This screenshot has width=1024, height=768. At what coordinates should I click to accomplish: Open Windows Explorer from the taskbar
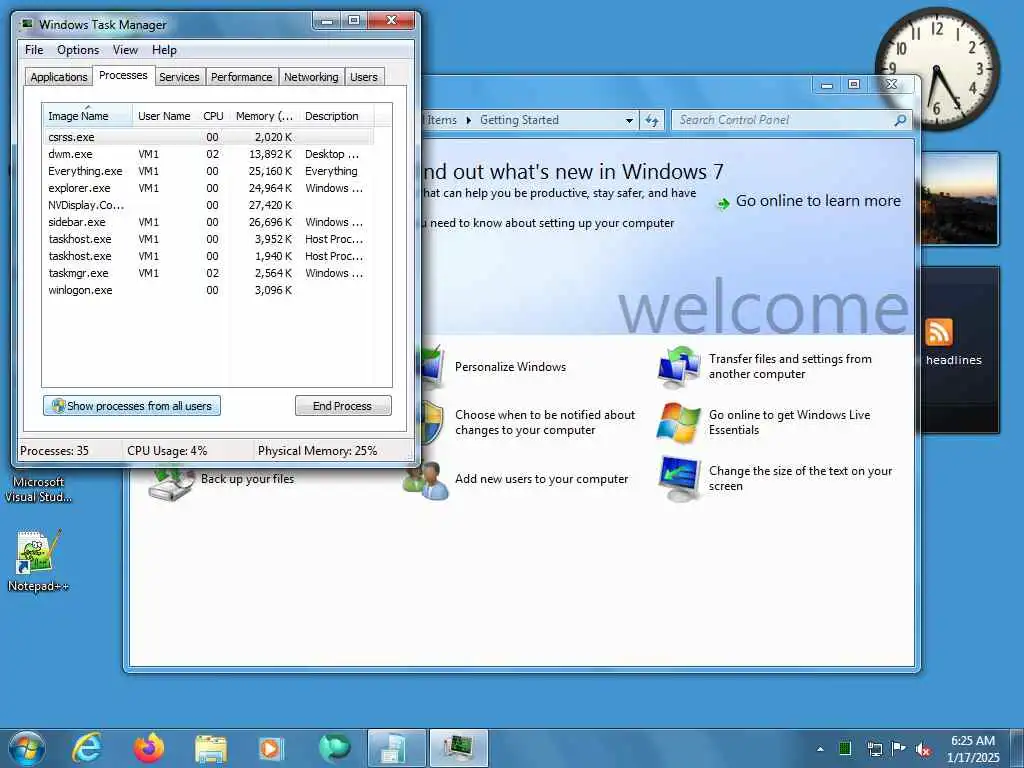click(x=210, y=749)
